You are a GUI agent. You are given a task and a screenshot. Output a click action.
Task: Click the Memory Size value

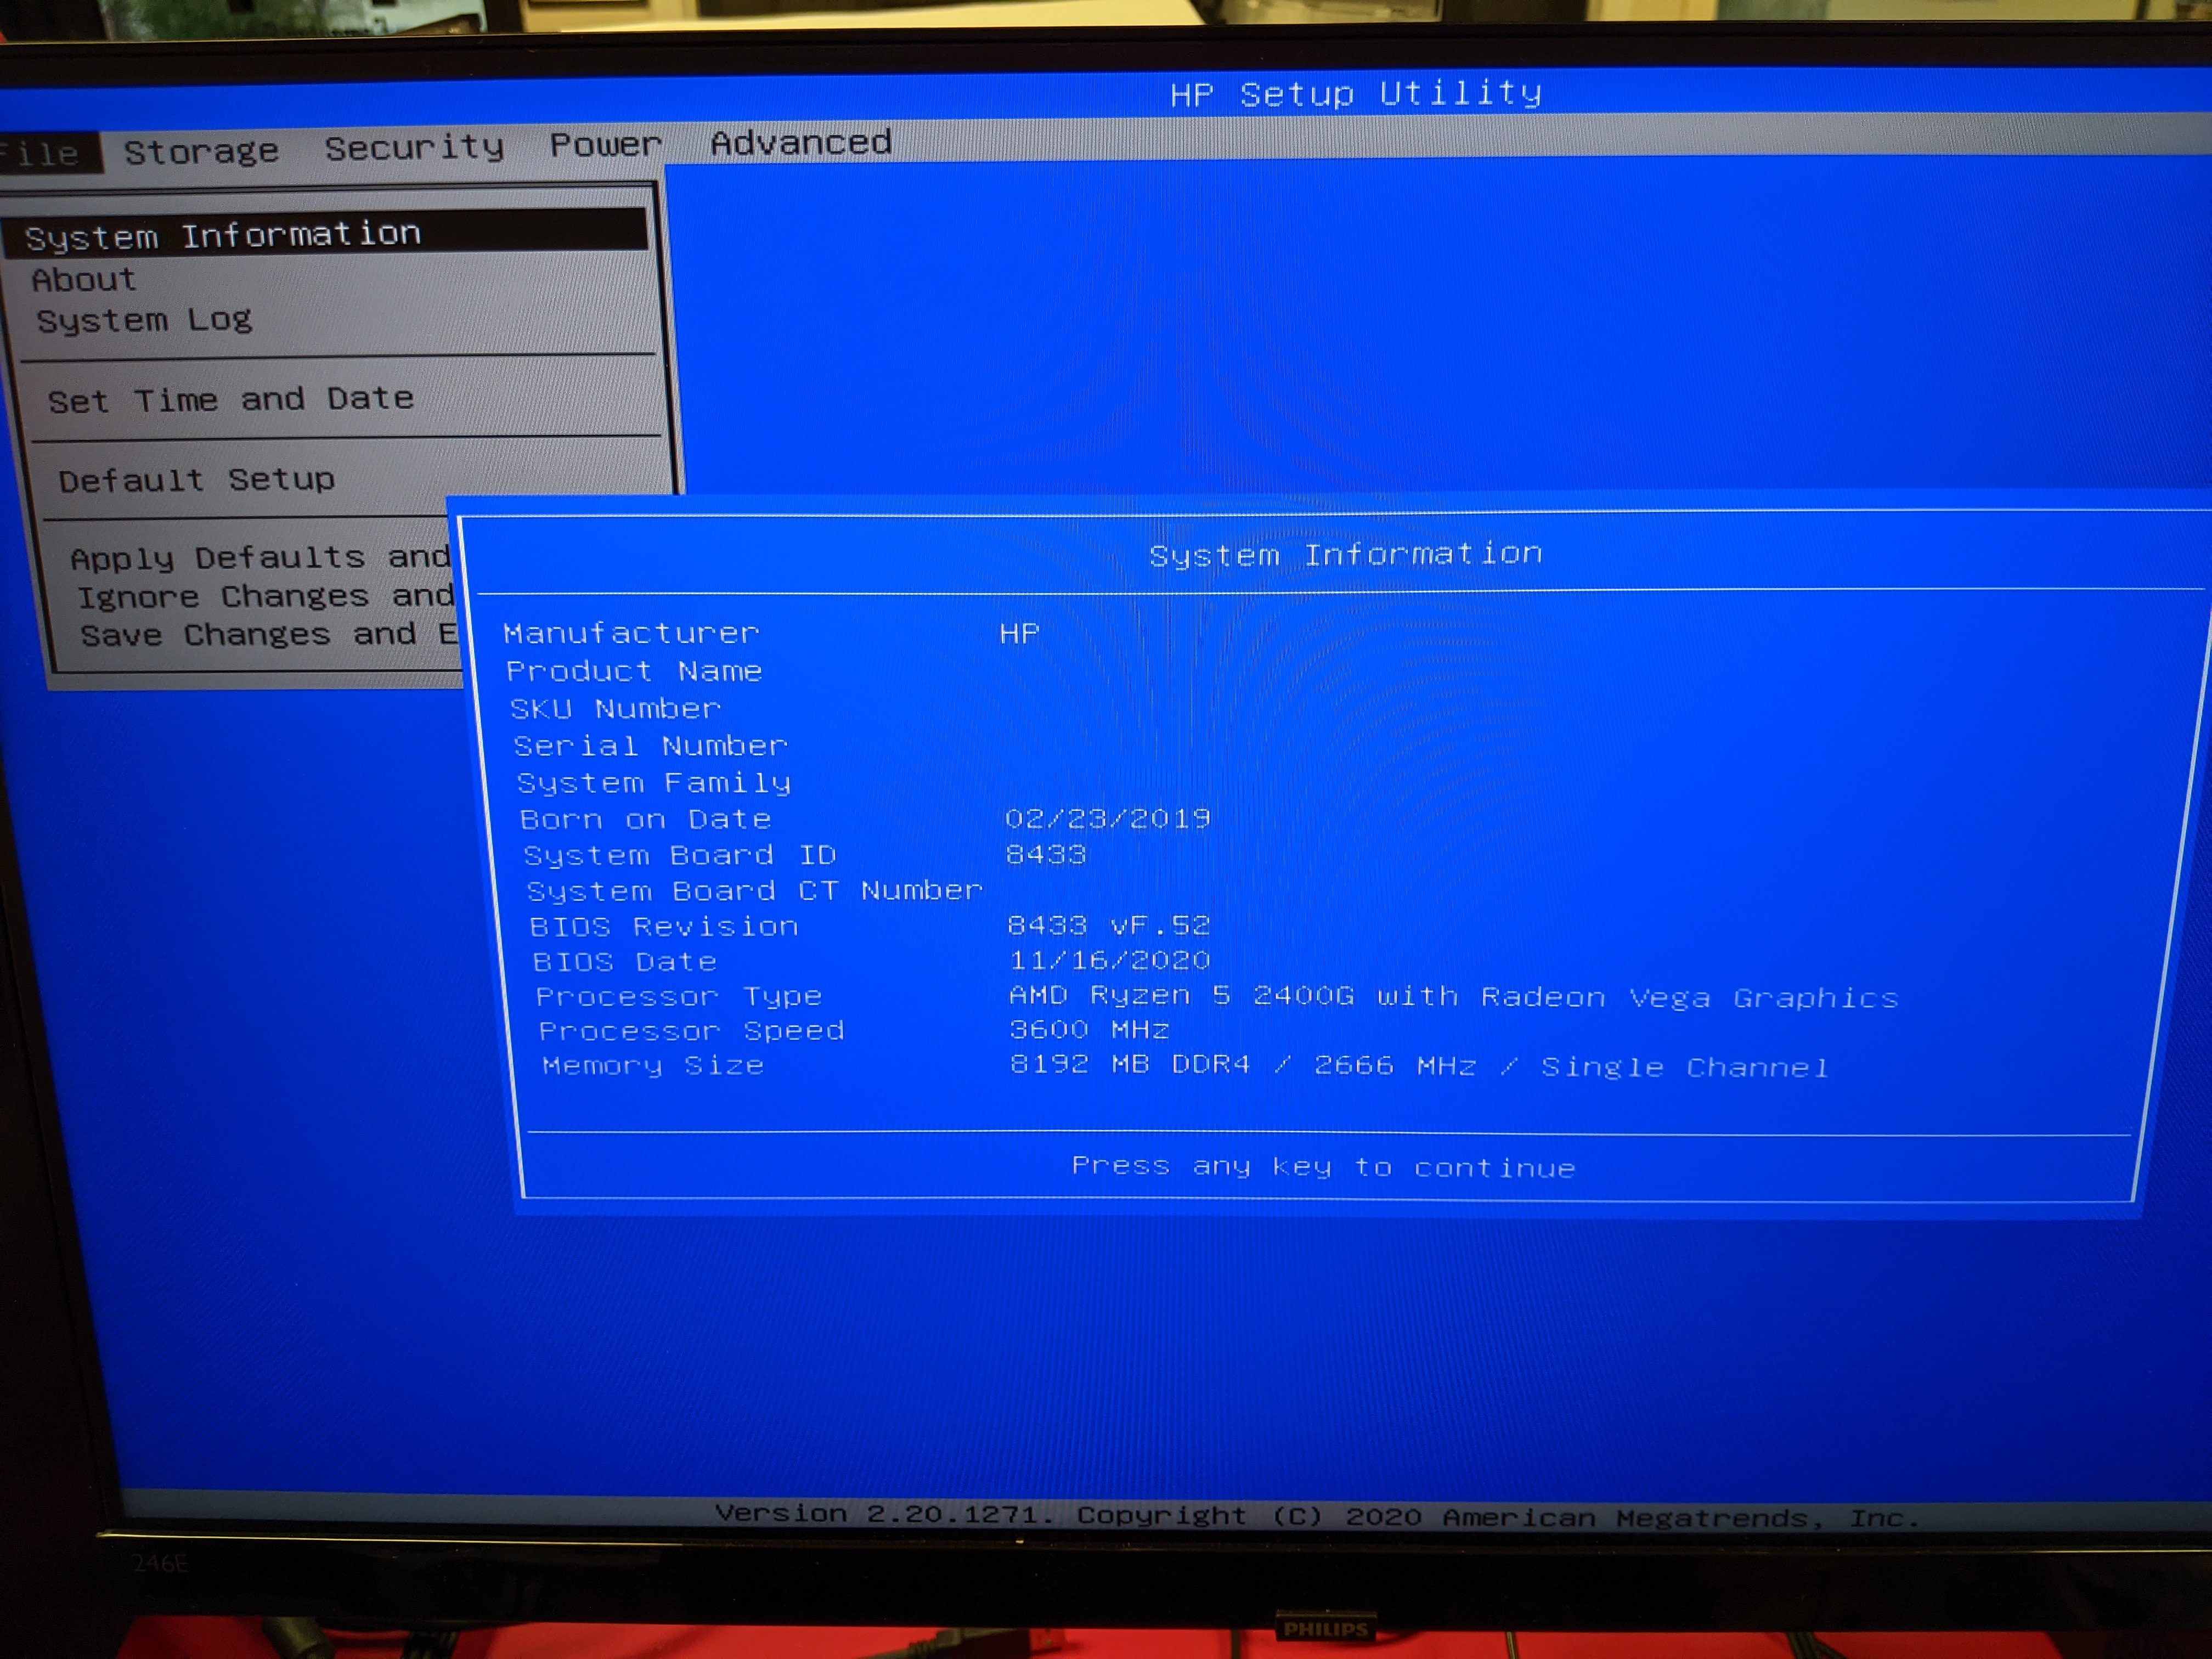click(1418, 1066)
